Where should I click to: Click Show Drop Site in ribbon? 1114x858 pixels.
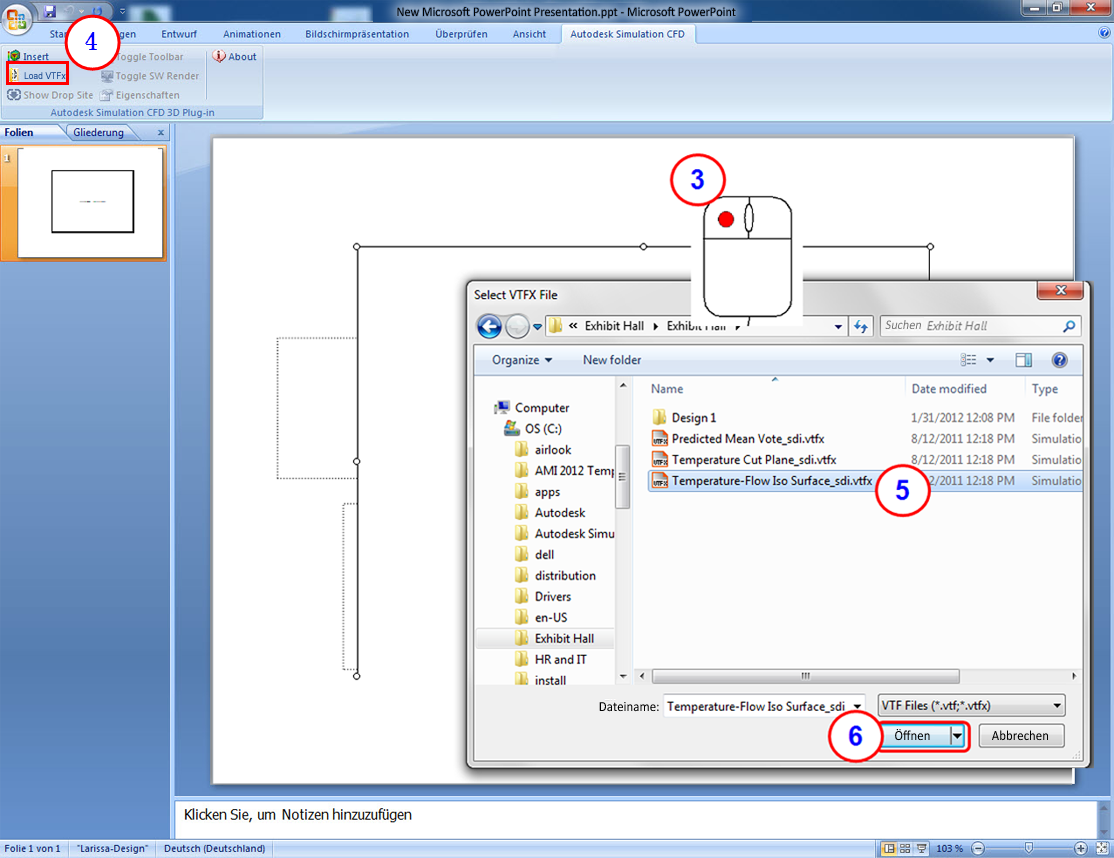50,94
